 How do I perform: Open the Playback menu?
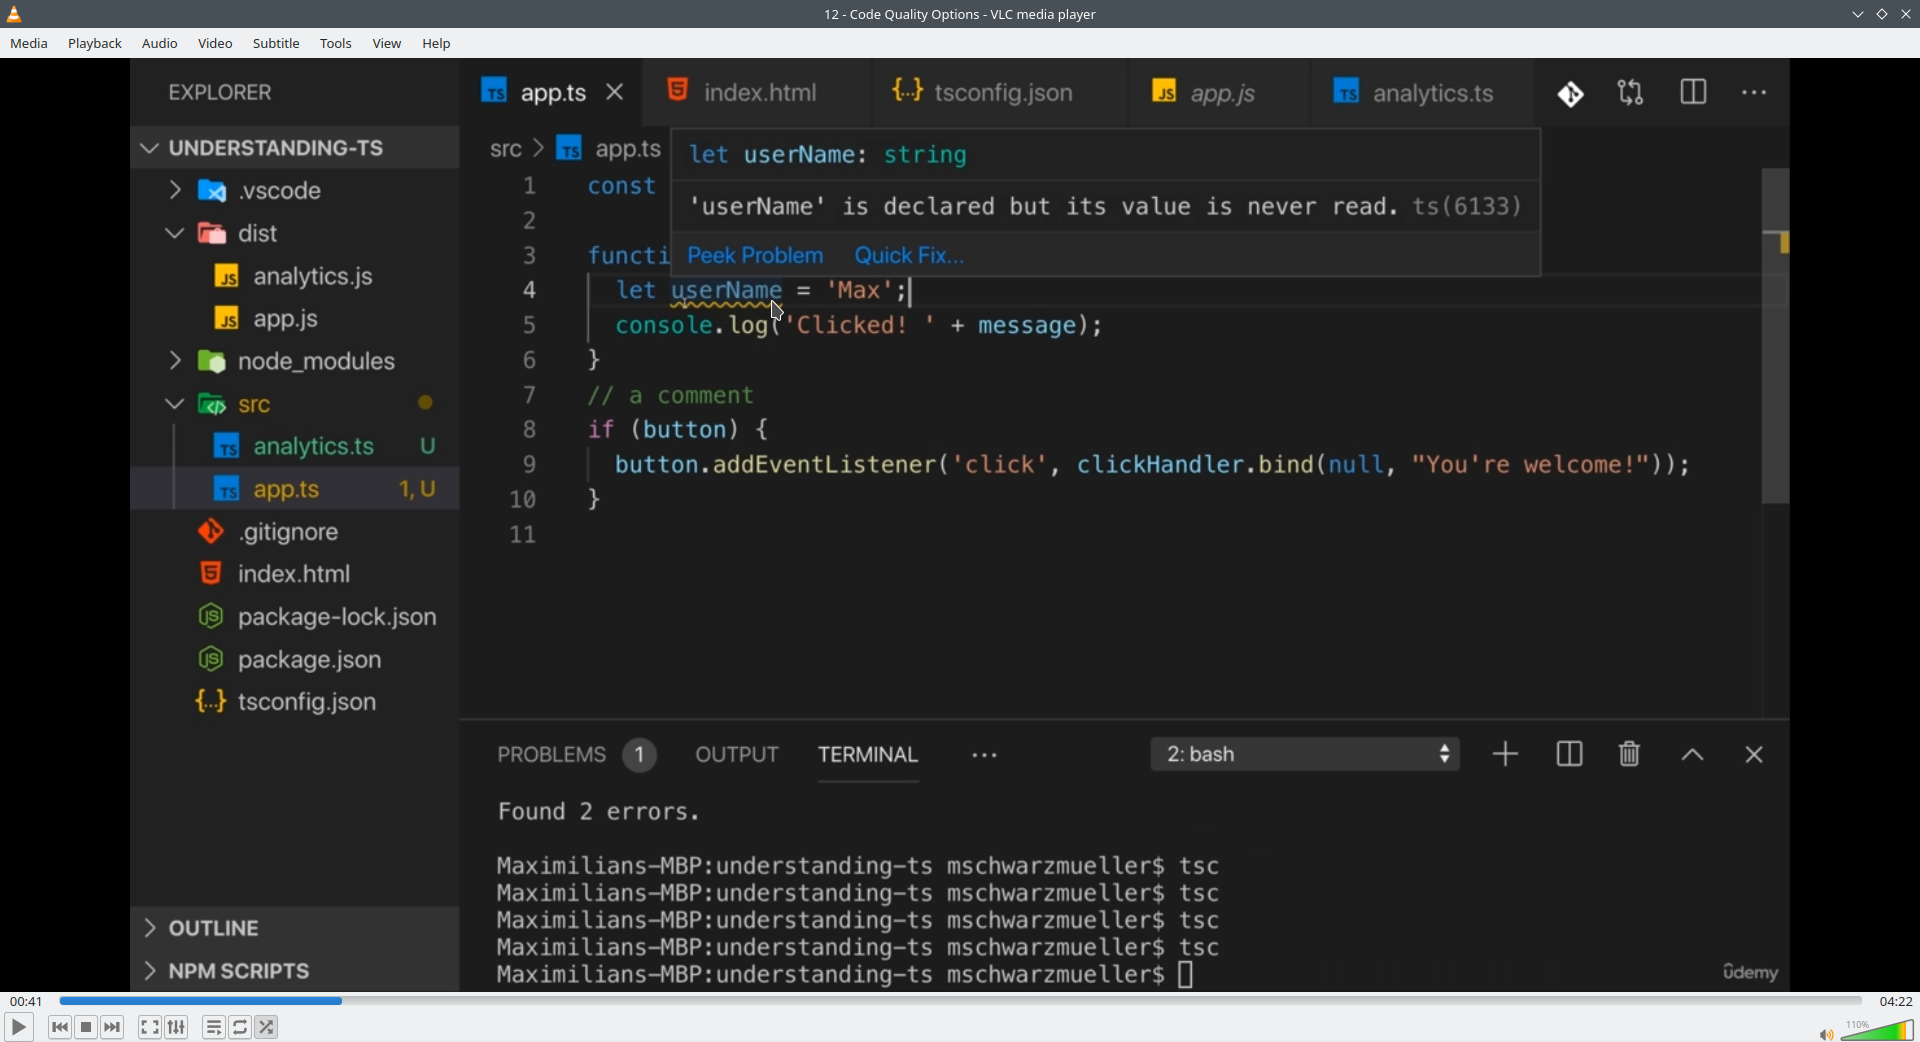pos(95,44)
